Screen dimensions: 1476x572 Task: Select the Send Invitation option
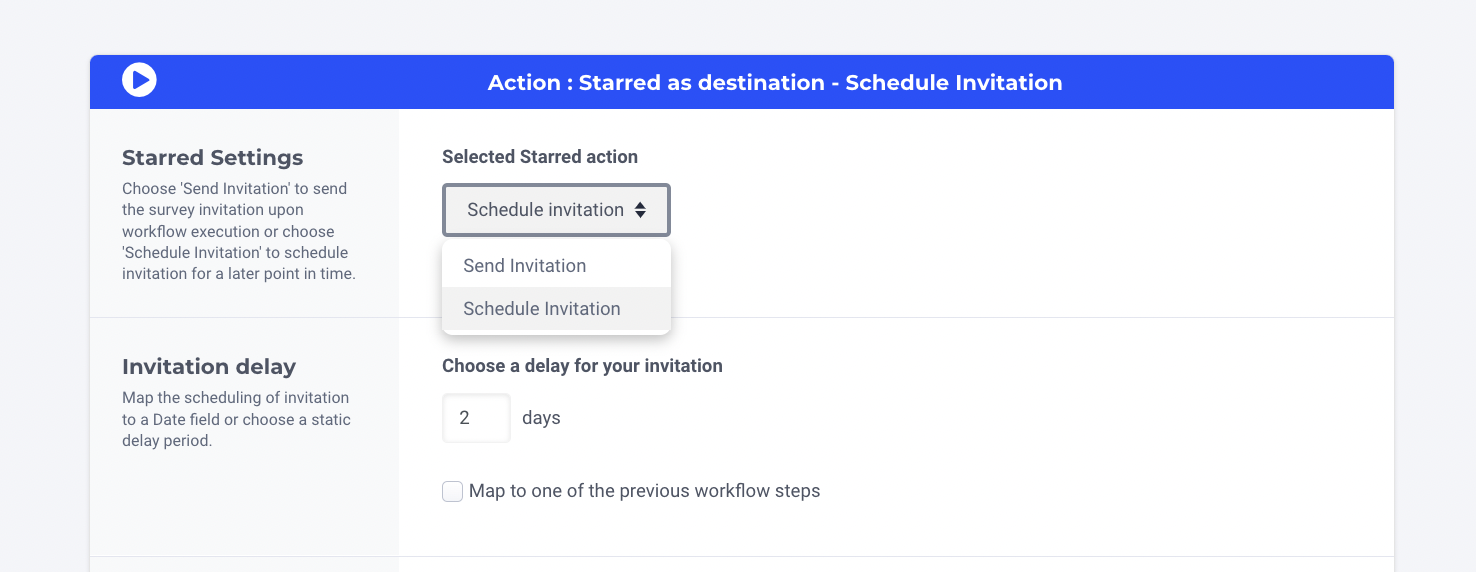(x=525, y=266)
